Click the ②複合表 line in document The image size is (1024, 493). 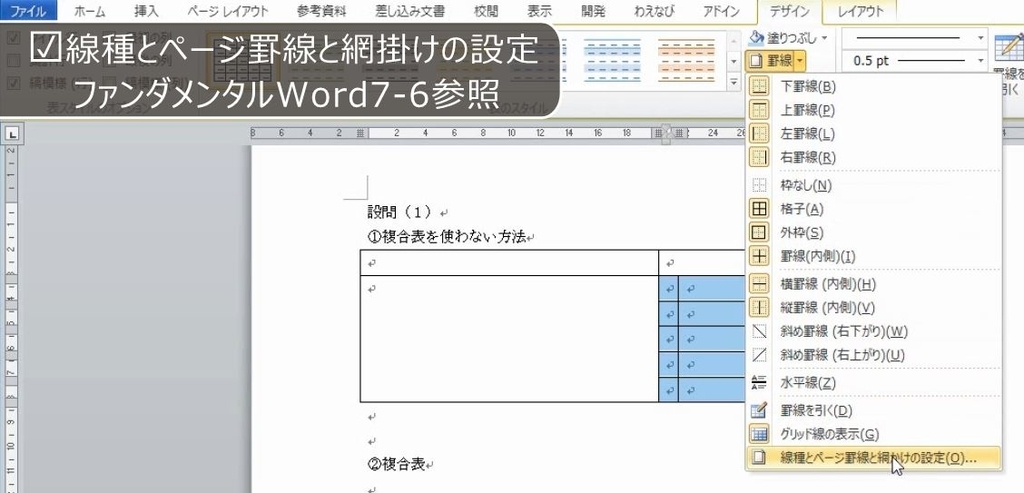(x=397, y=464)
